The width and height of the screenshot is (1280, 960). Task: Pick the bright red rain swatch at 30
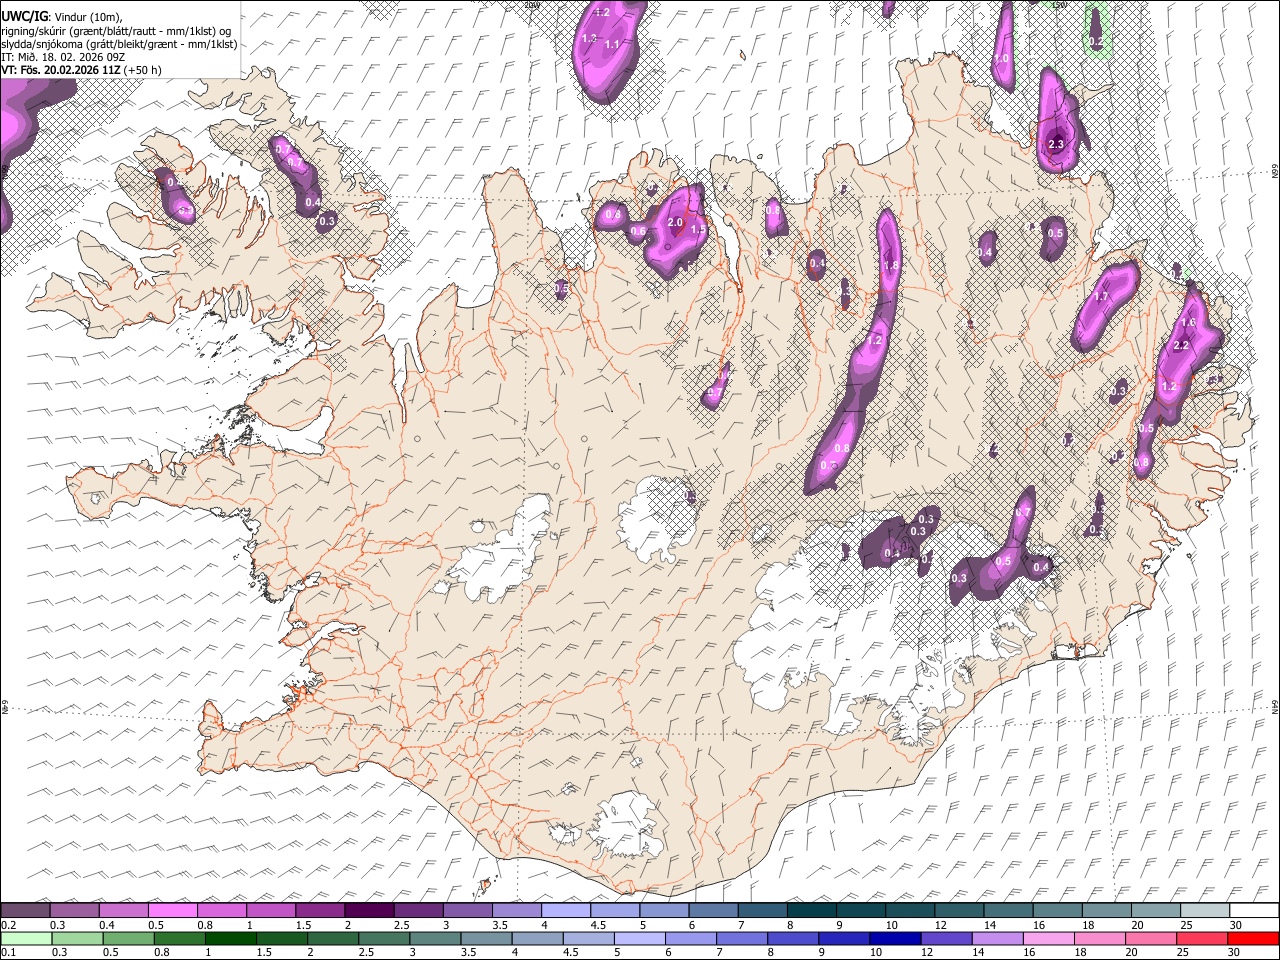point(1254,939)
